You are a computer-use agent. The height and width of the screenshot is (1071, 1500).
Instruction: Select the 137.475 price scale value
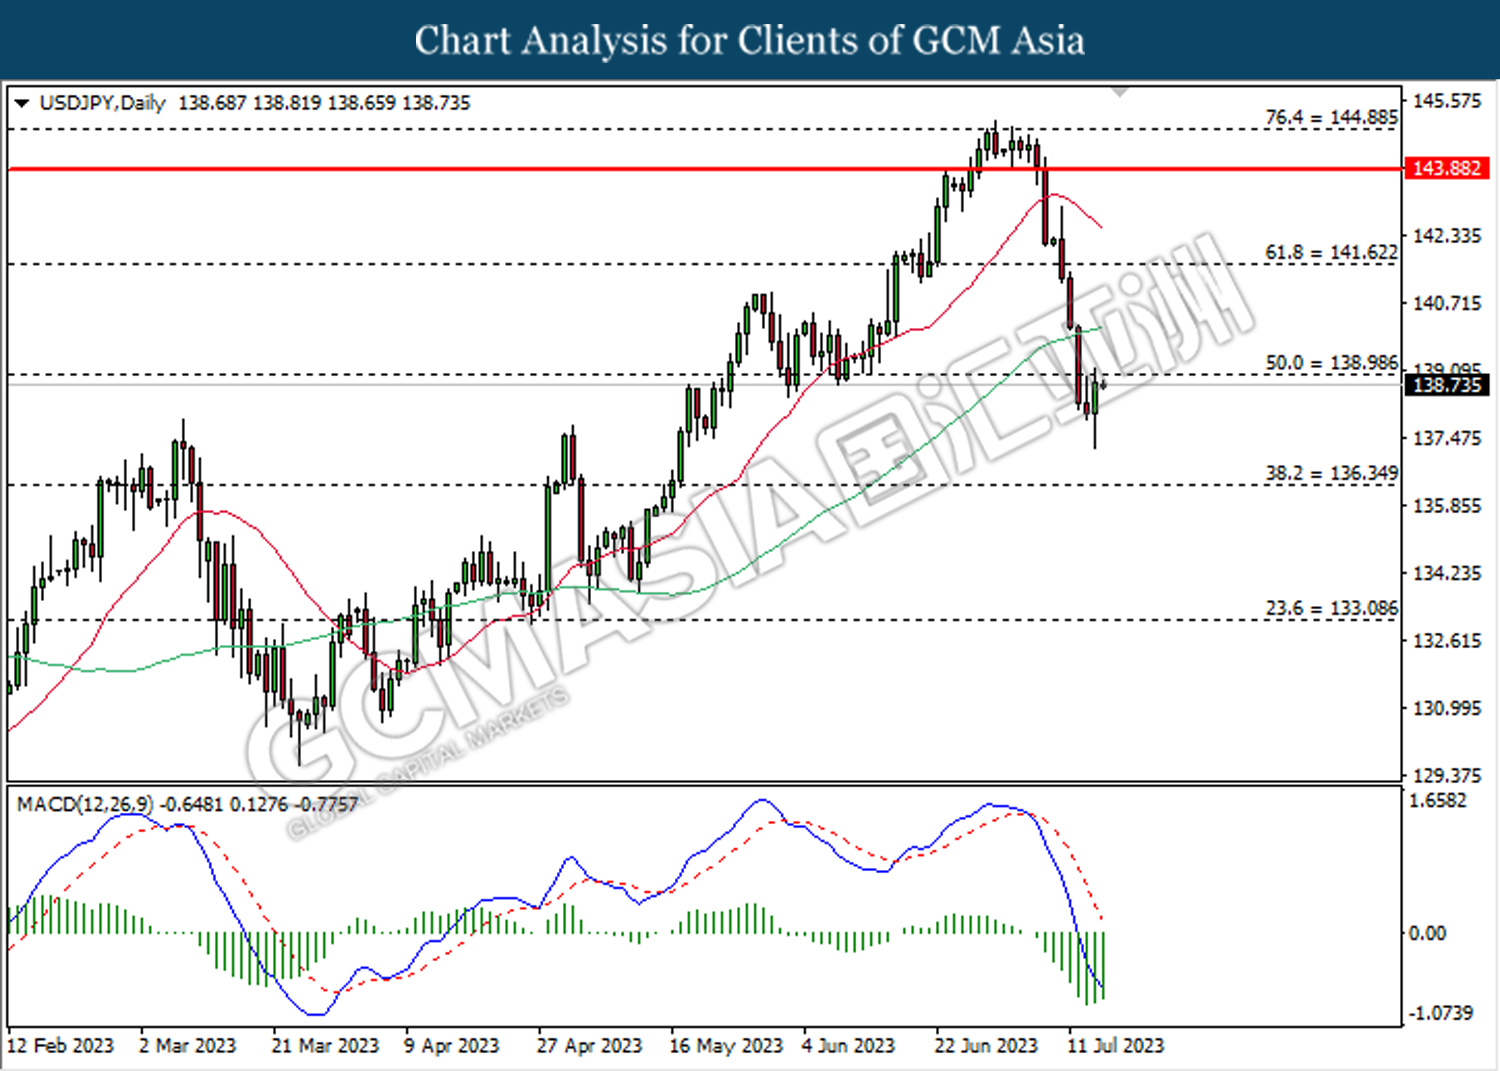(x=1447, y=438)
